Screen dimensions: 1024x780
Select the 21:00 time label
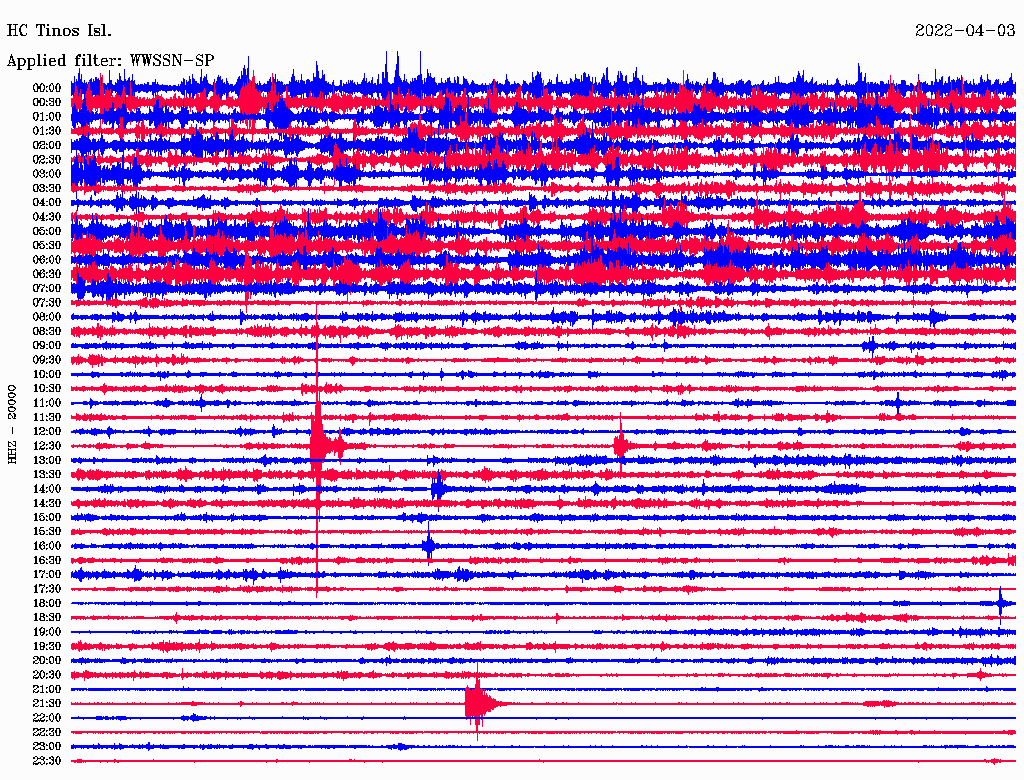tap(47, 689)
